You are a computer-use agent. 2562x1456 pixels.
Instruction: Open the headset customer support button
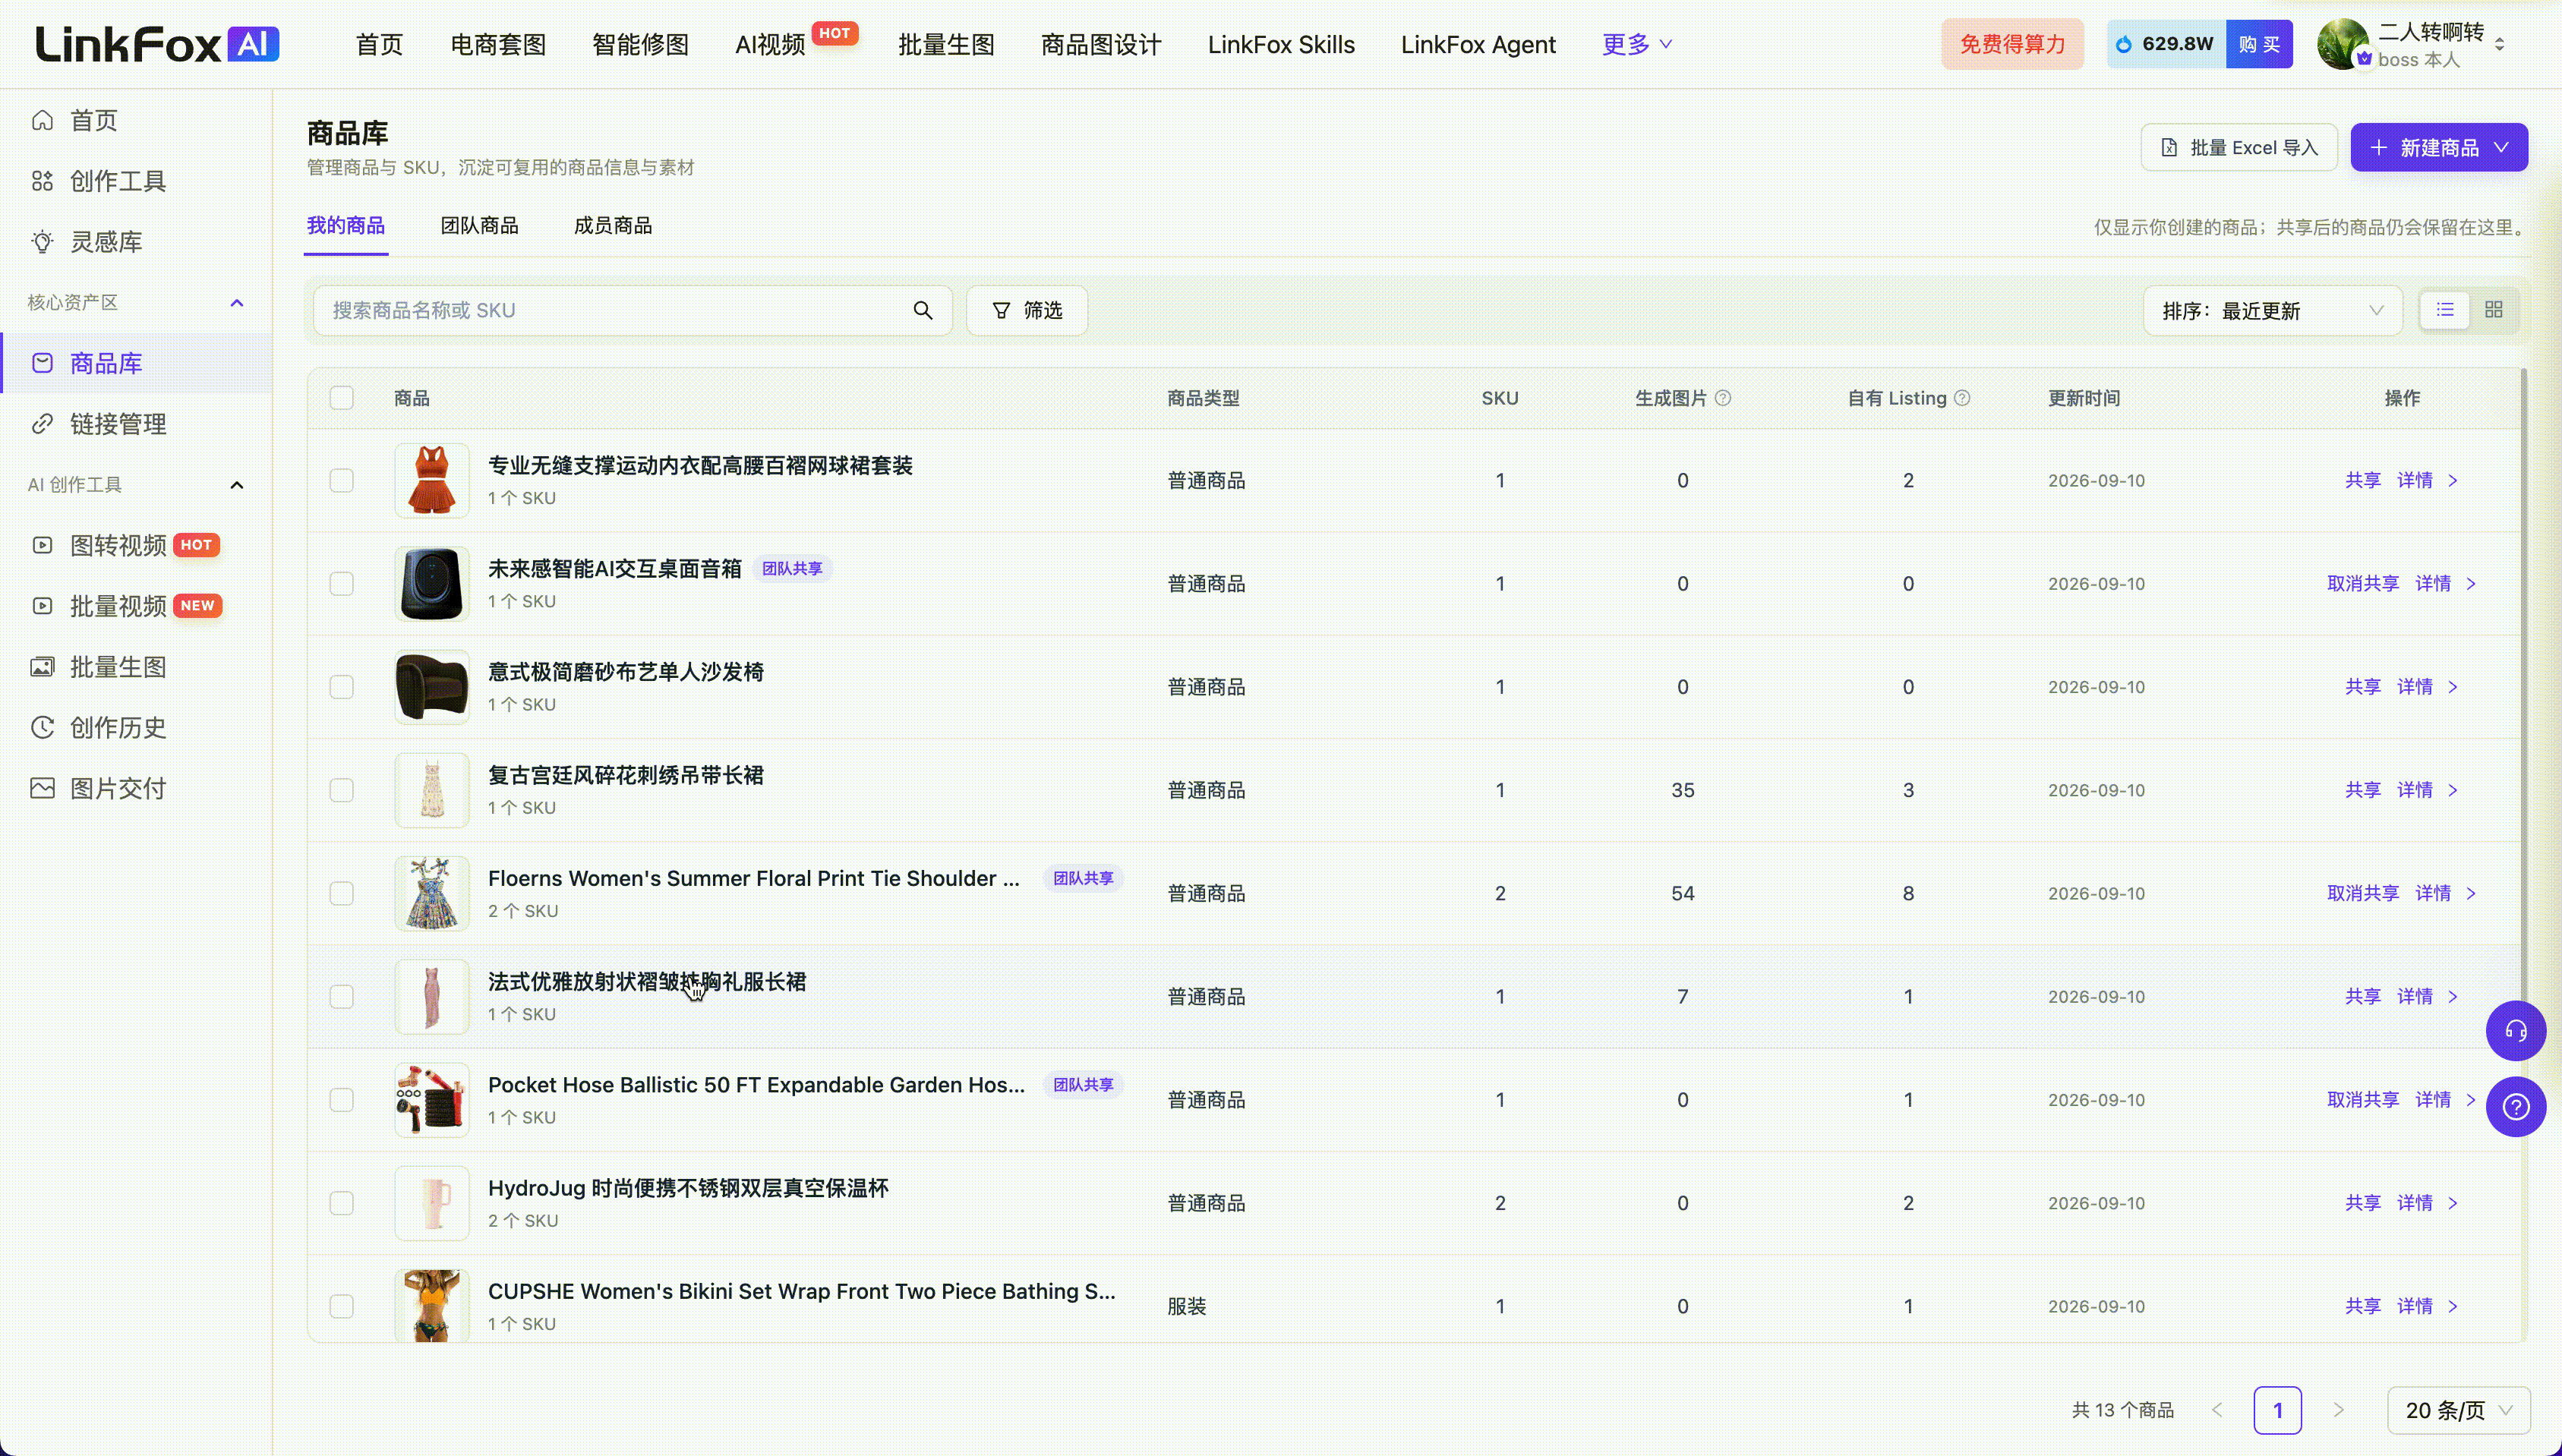point(2515,1030)
